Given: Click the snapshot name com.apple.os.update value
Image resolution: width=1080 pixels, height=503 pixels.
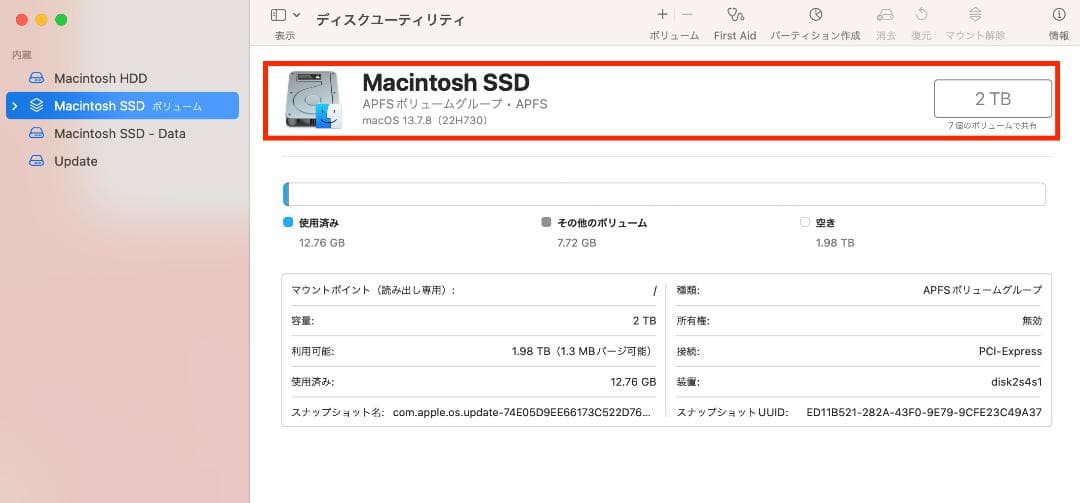Looking at the screenshot, I should point(521,412).
